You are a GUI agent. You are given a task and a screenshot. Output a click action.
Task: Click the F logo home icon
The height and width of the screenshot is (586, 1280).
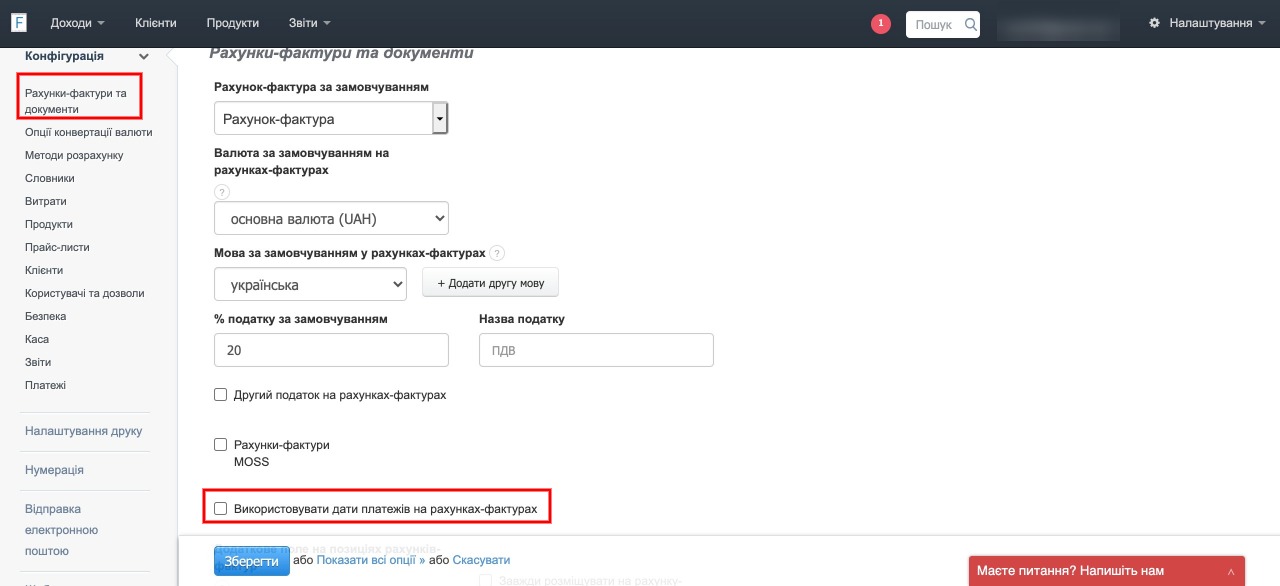pos(19,22)
